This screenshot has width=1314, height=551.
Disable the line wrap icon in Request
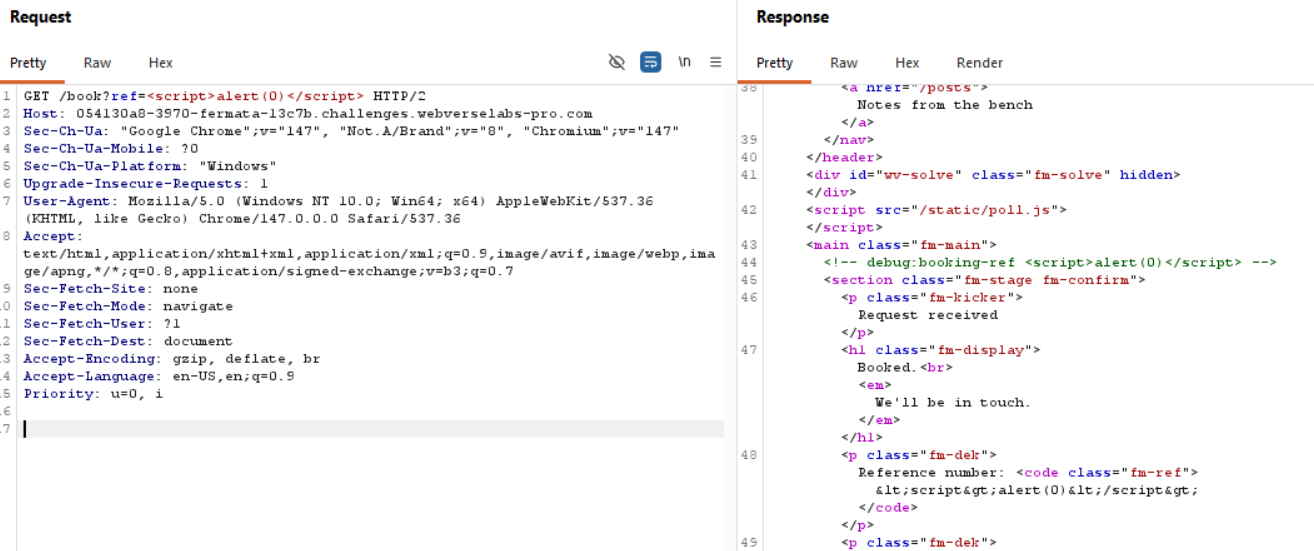click(x=651, y=62)
